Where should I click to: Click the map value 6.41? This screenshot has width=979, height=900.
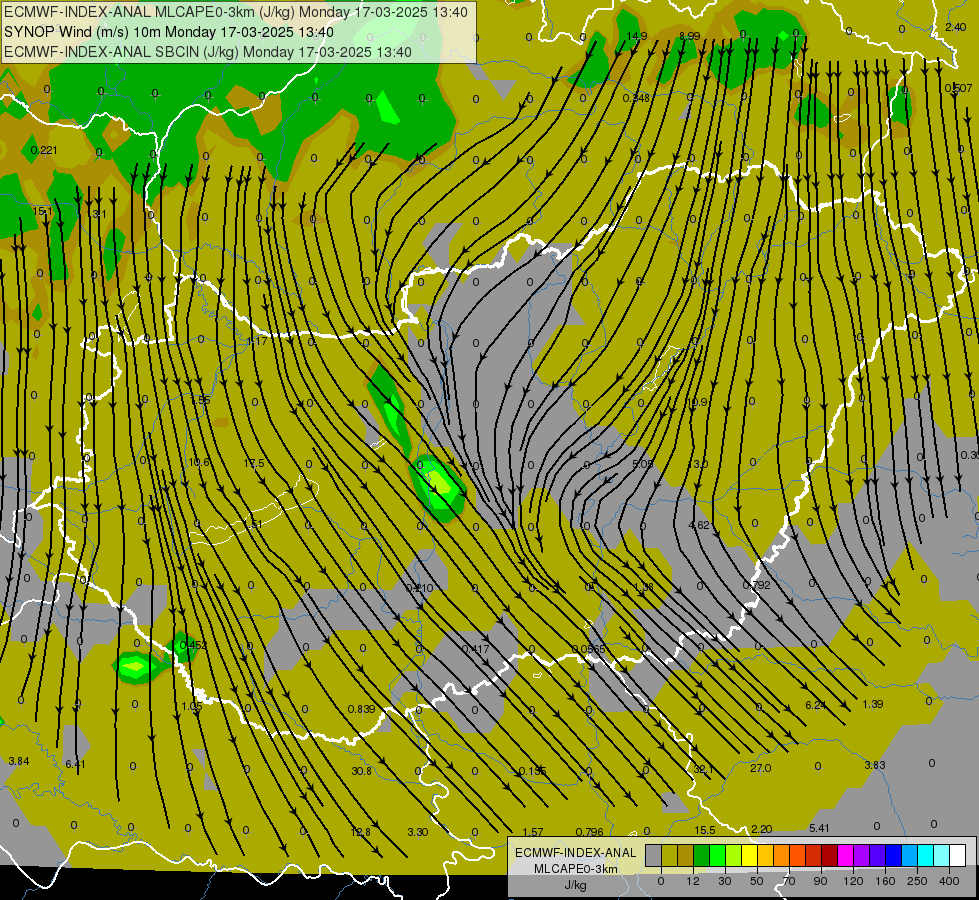pyautogui.click(x=76, y=764)
